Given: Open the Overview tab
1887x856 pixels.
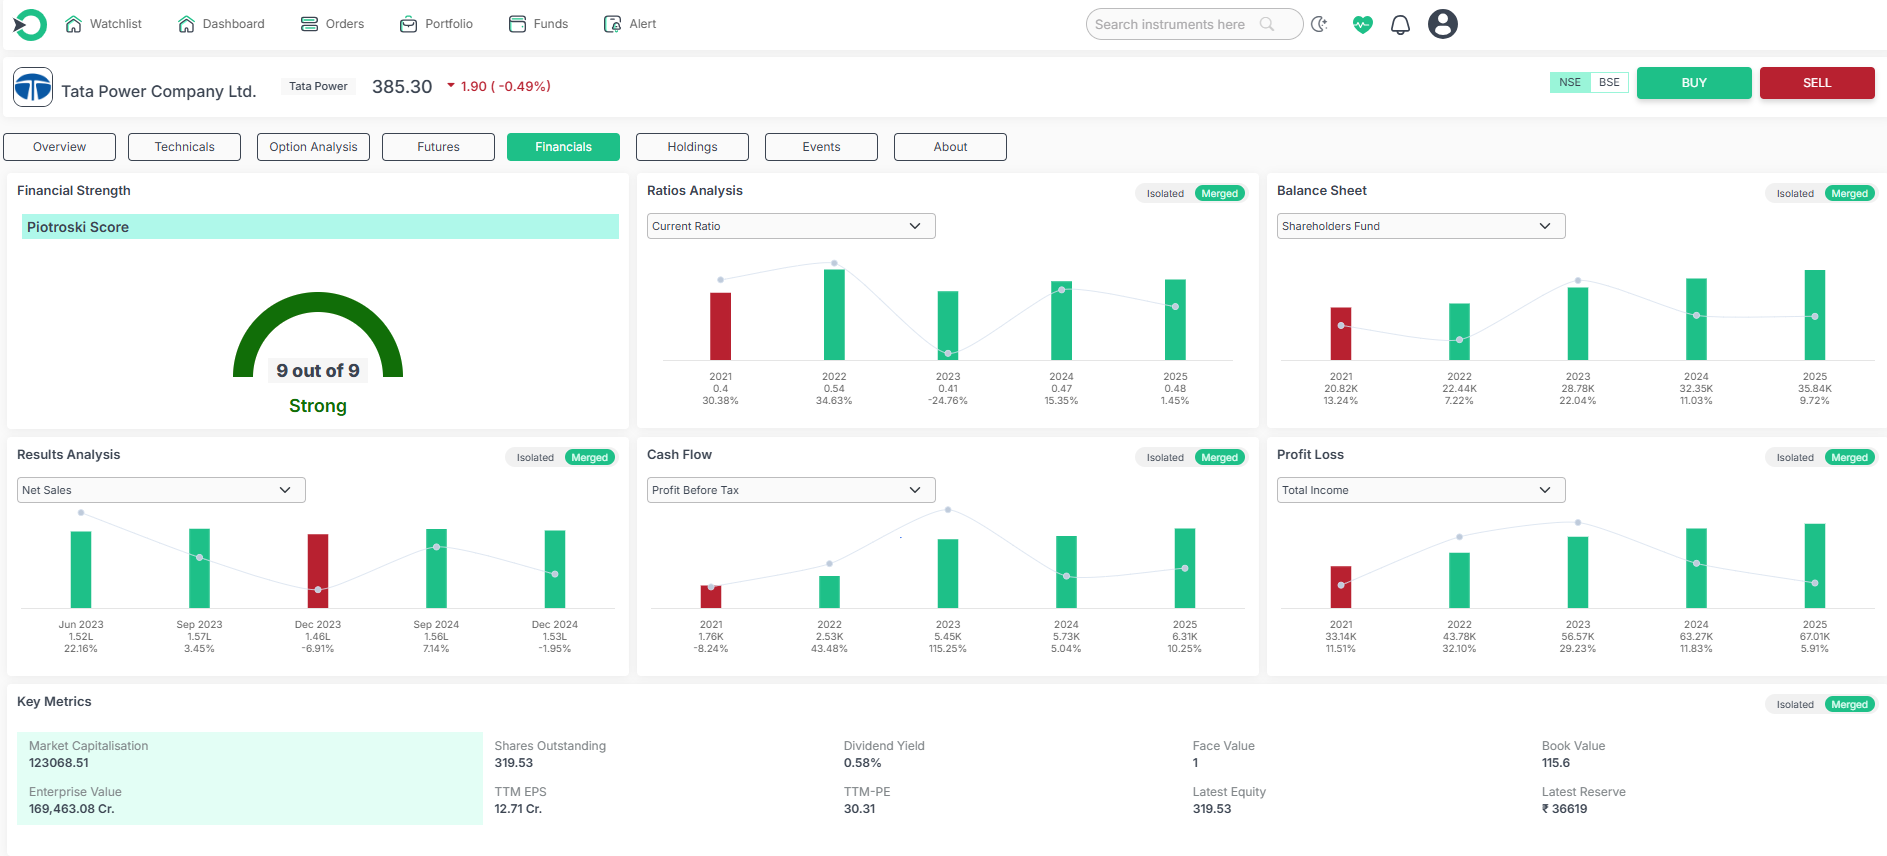Looking at the screenshot, I should (60, 147).
